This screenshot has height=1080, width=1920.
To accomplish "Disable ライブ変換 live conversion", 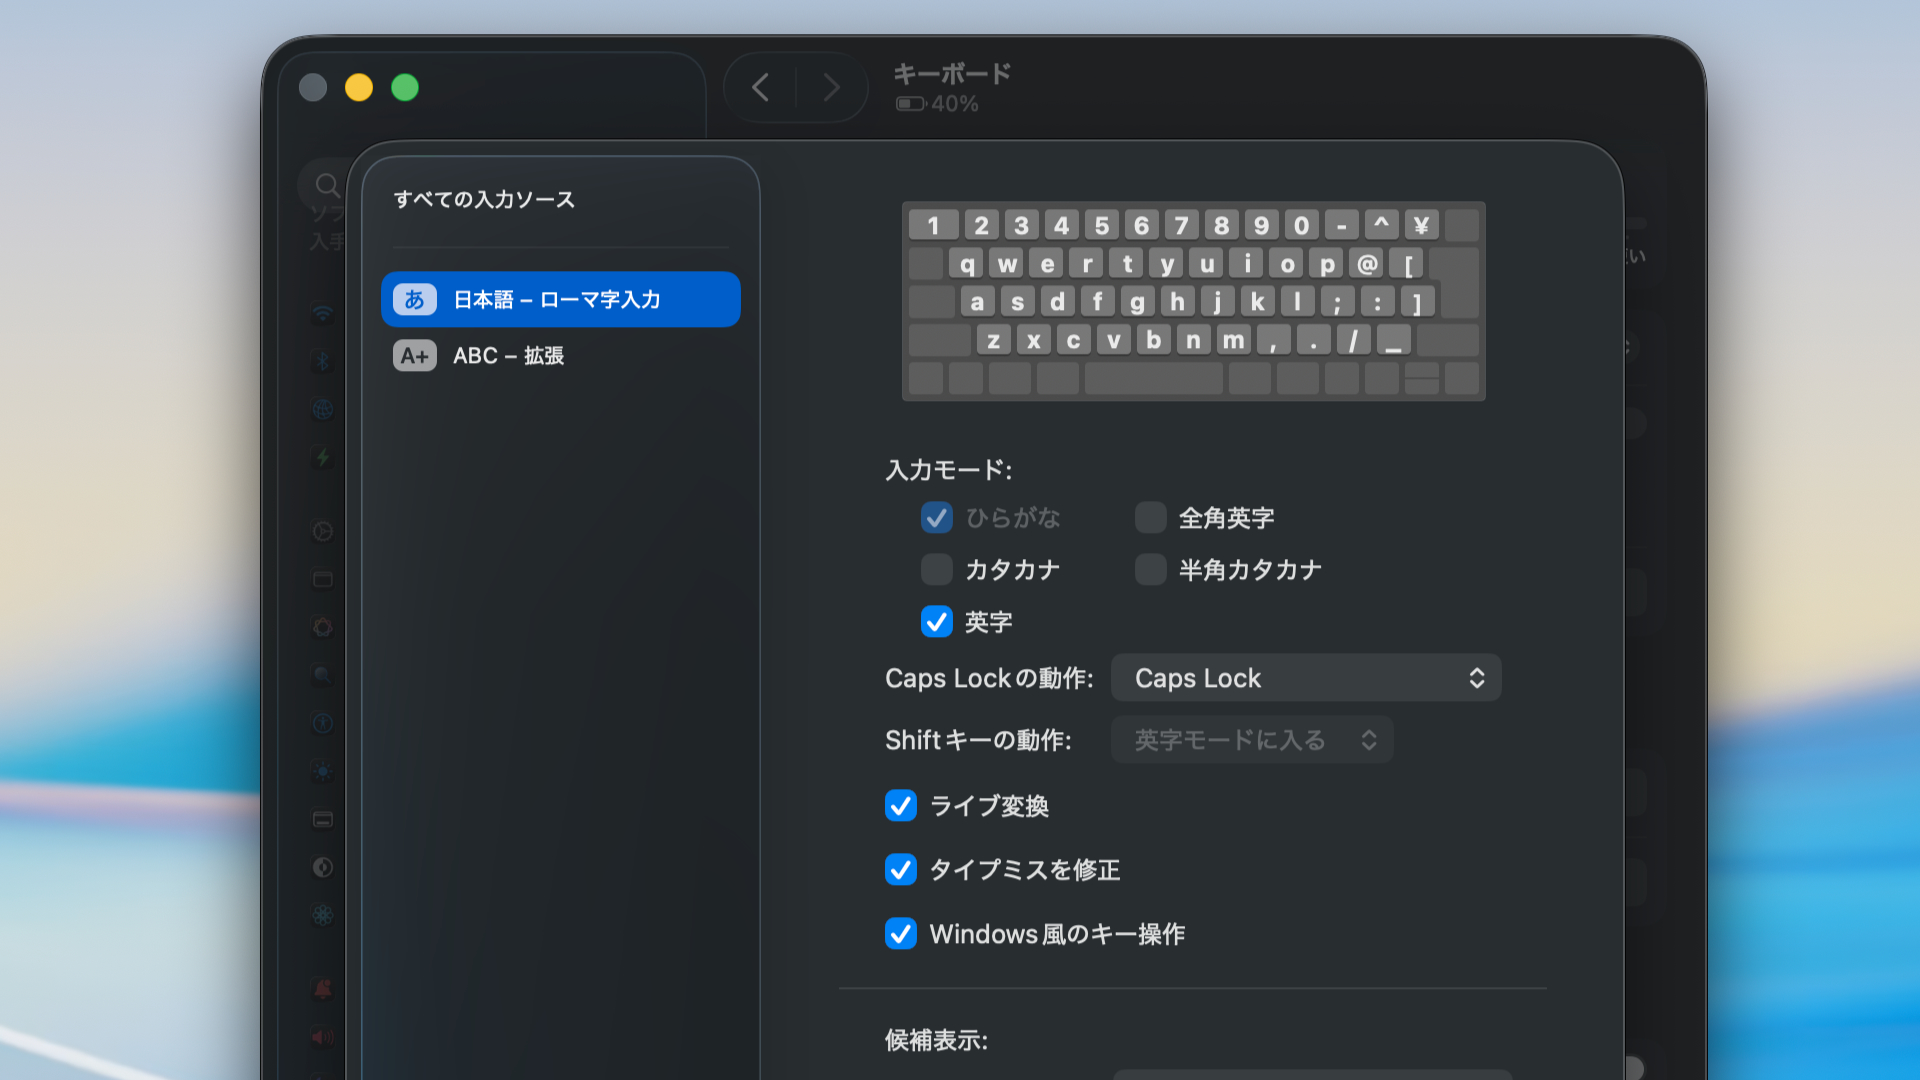I will [901, 806].
